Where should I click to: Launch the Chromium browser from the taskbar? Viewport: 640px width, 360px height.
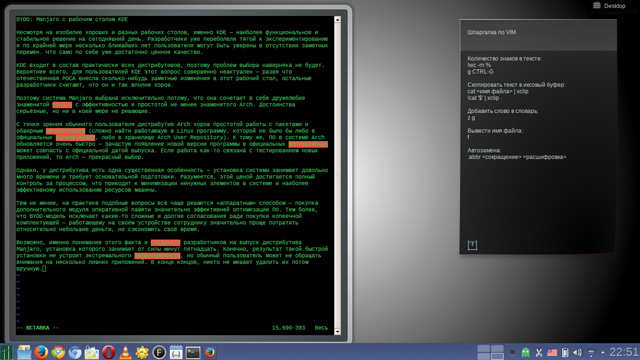click(75, 352)
